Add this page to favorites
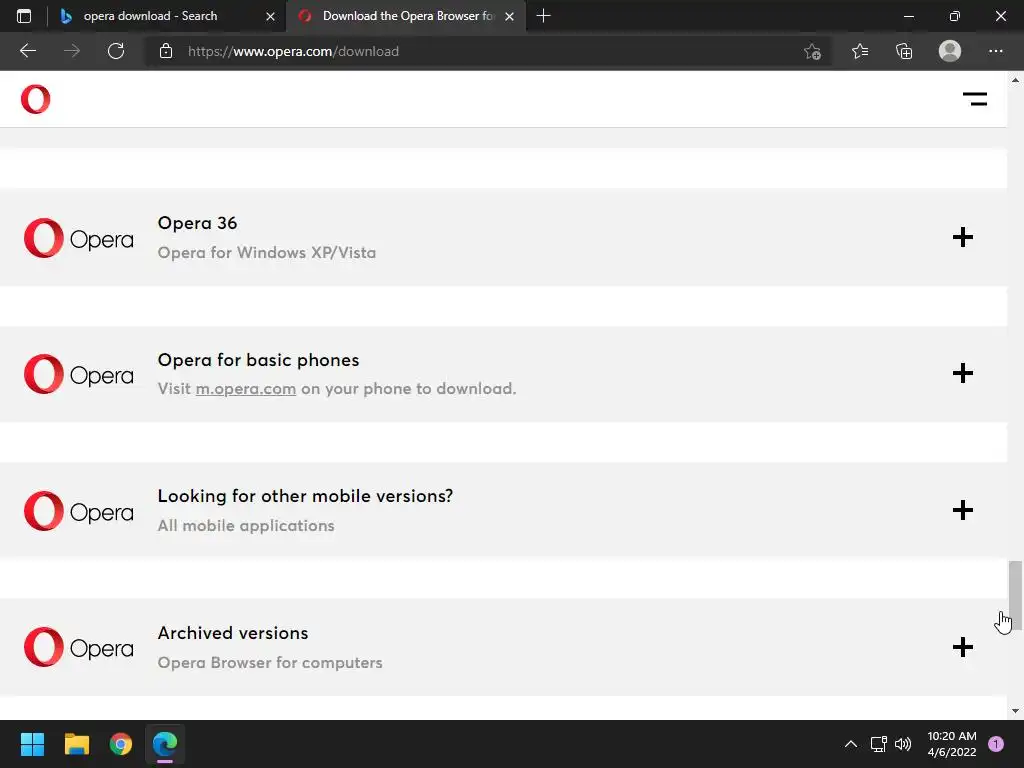The image size is (1024, 768). click(x=812, y=51)
